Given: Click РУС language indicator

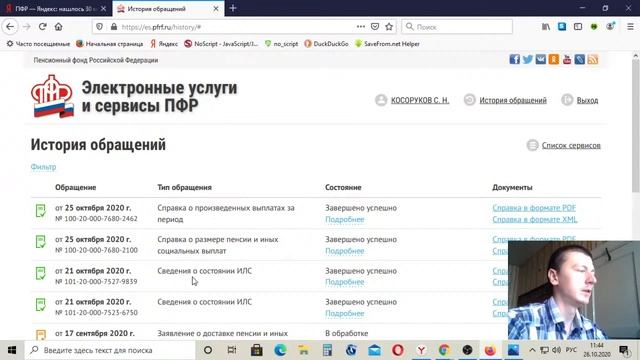Looking at the screenshot, I should pos(571,350).
